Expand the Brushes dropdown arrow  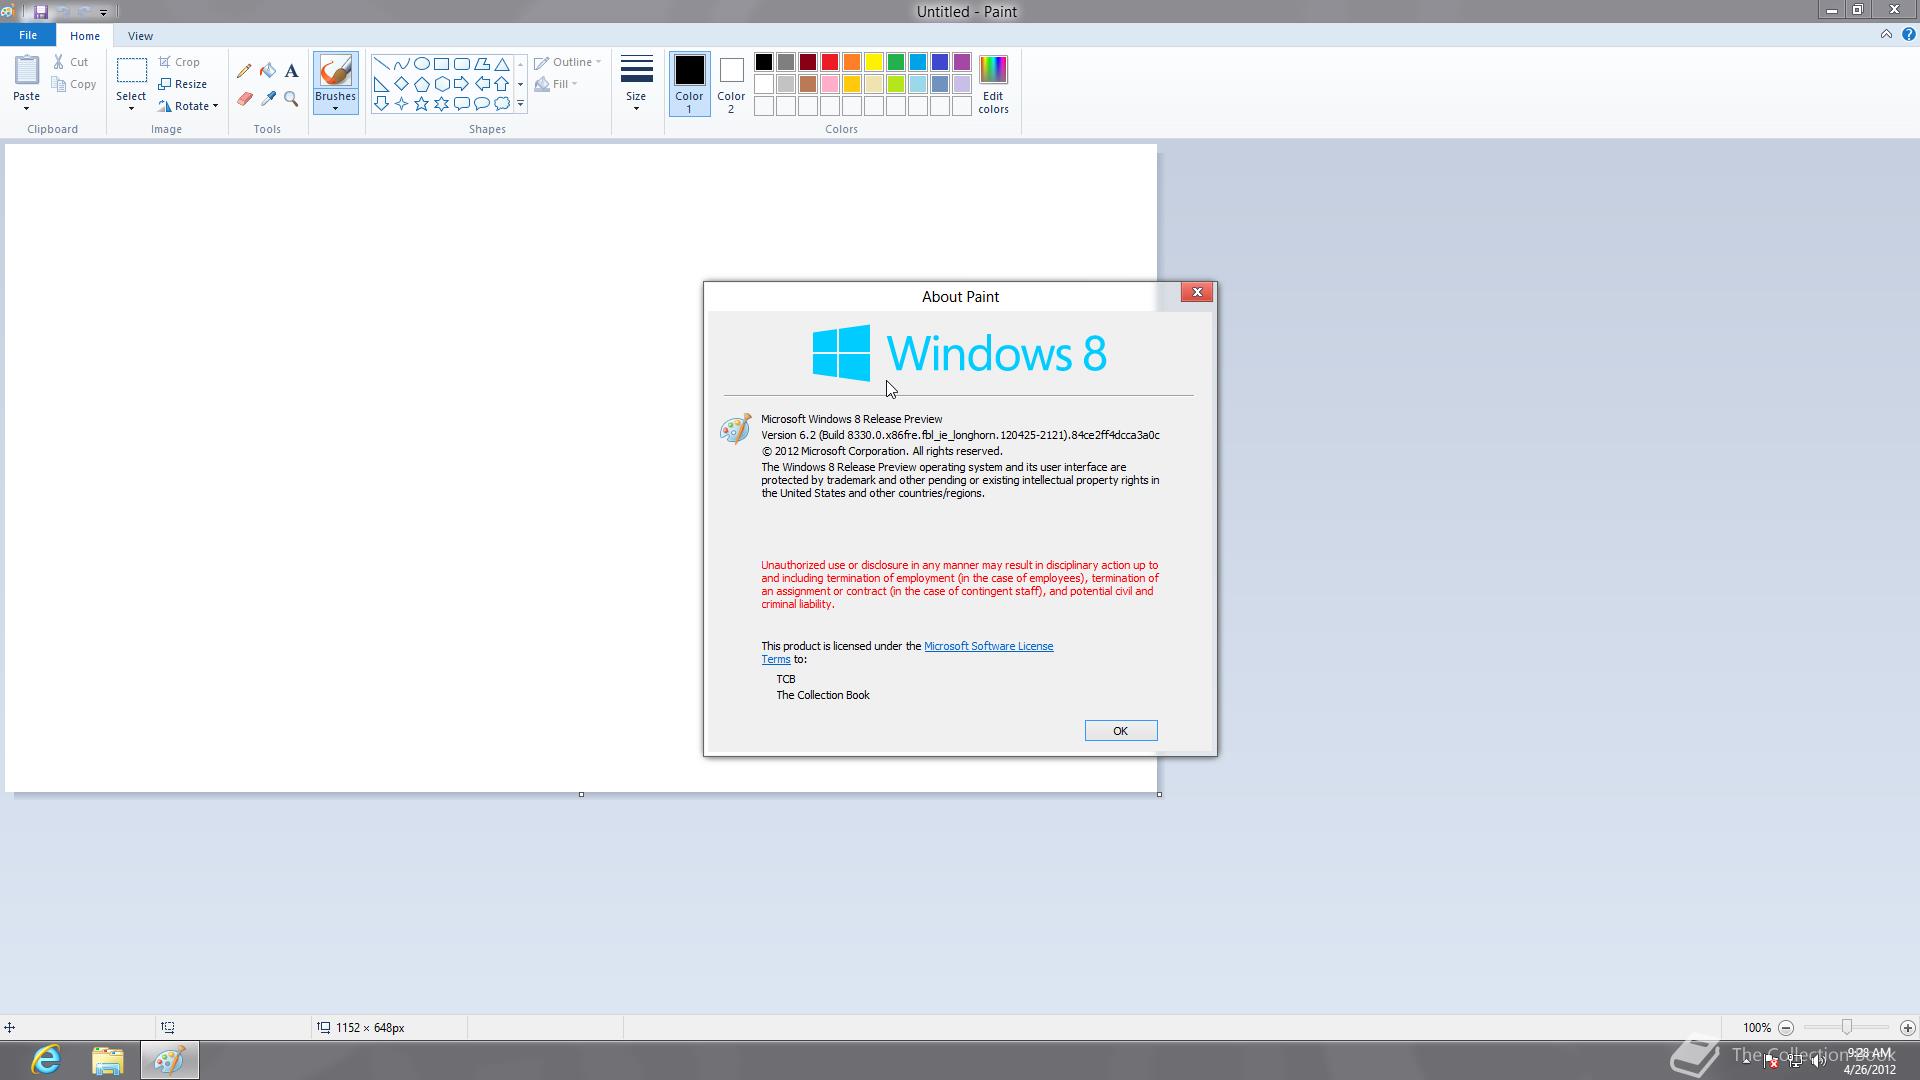pyautogui.click(x=335, y=107)
